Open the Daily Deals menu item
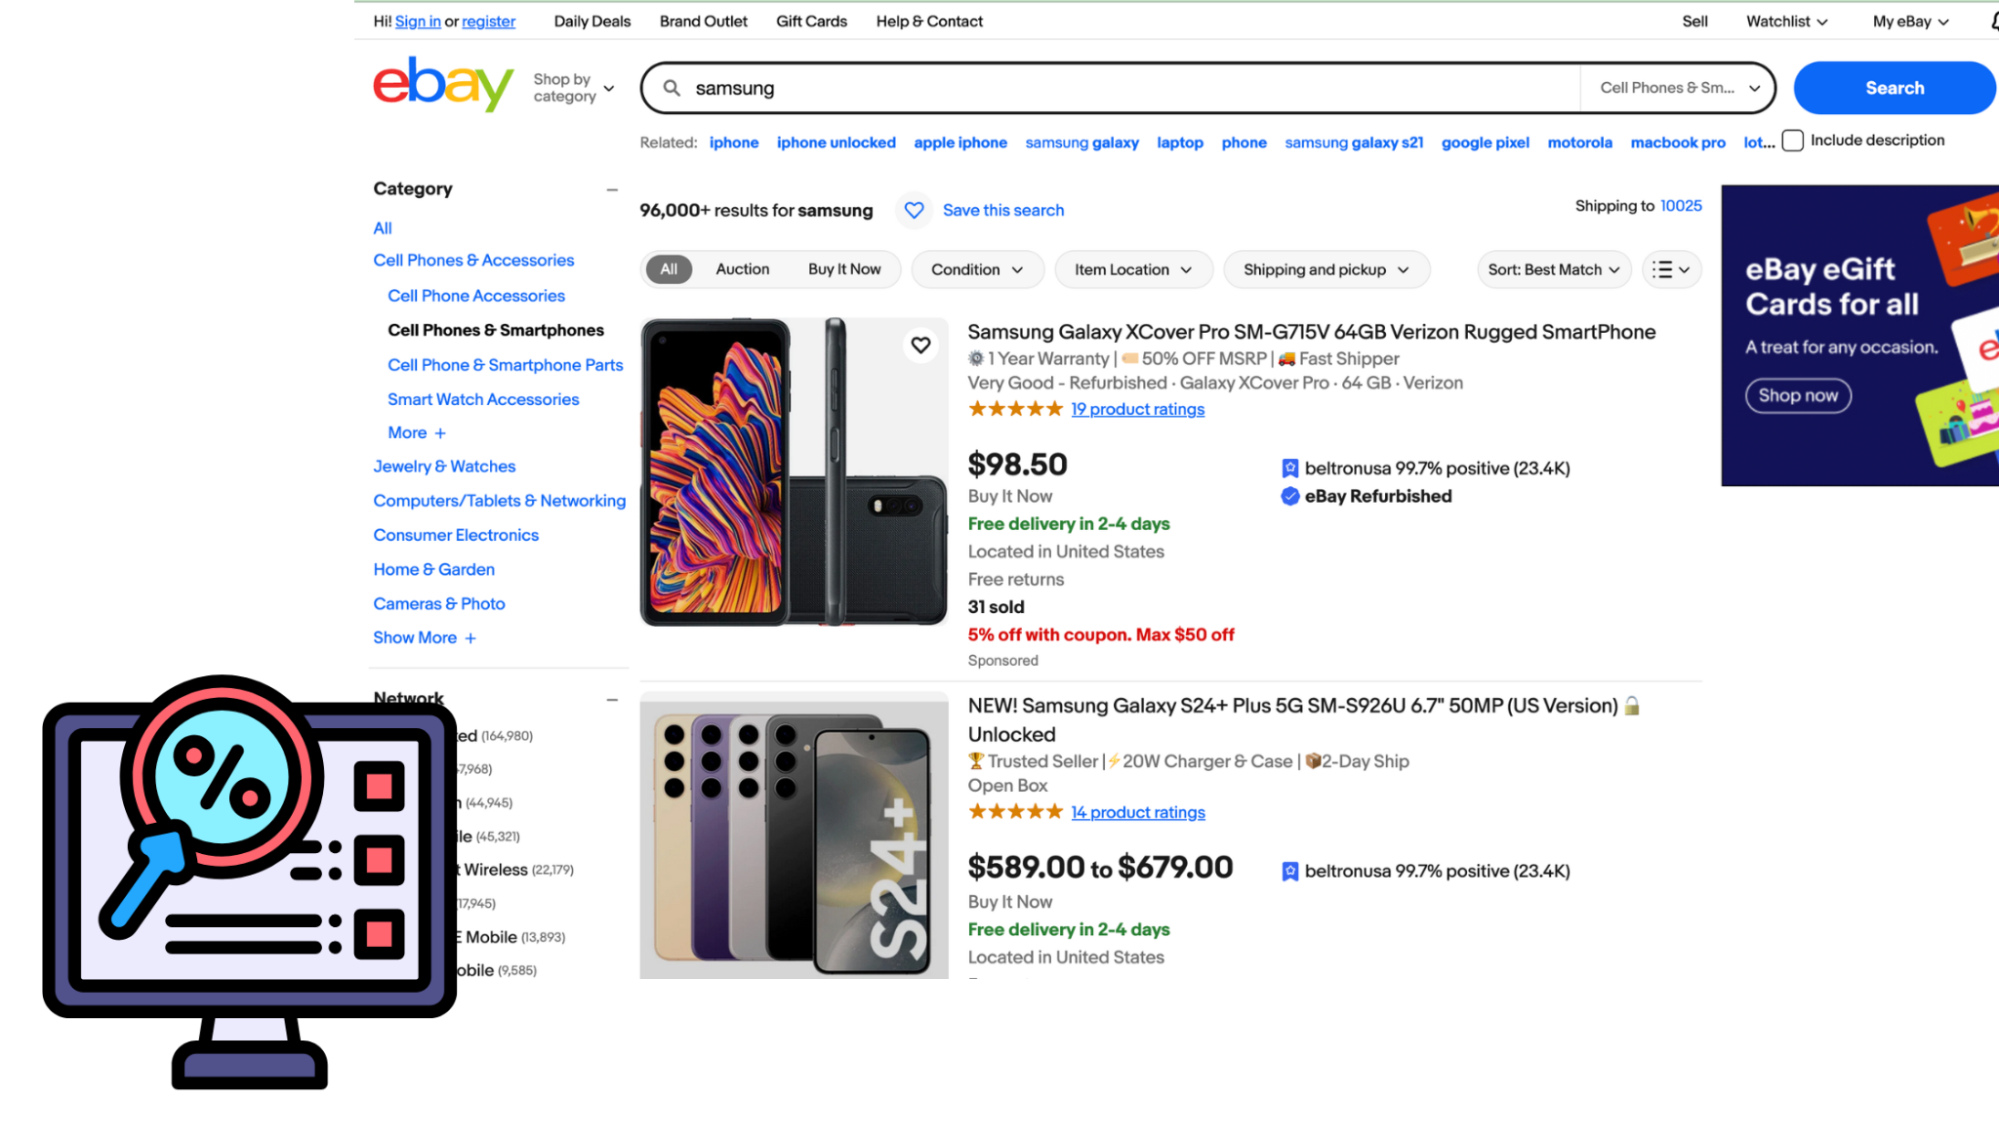1999x1125 pixels. [x=592, y=21]
